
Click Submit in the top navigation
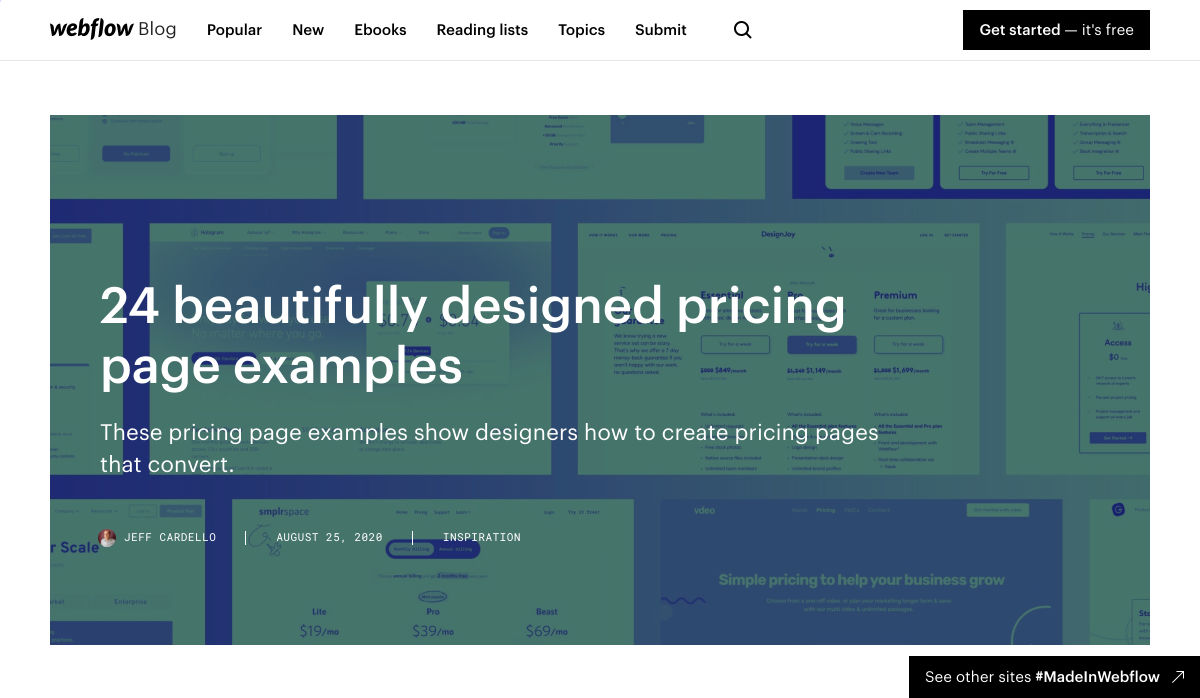coord(661,30)
